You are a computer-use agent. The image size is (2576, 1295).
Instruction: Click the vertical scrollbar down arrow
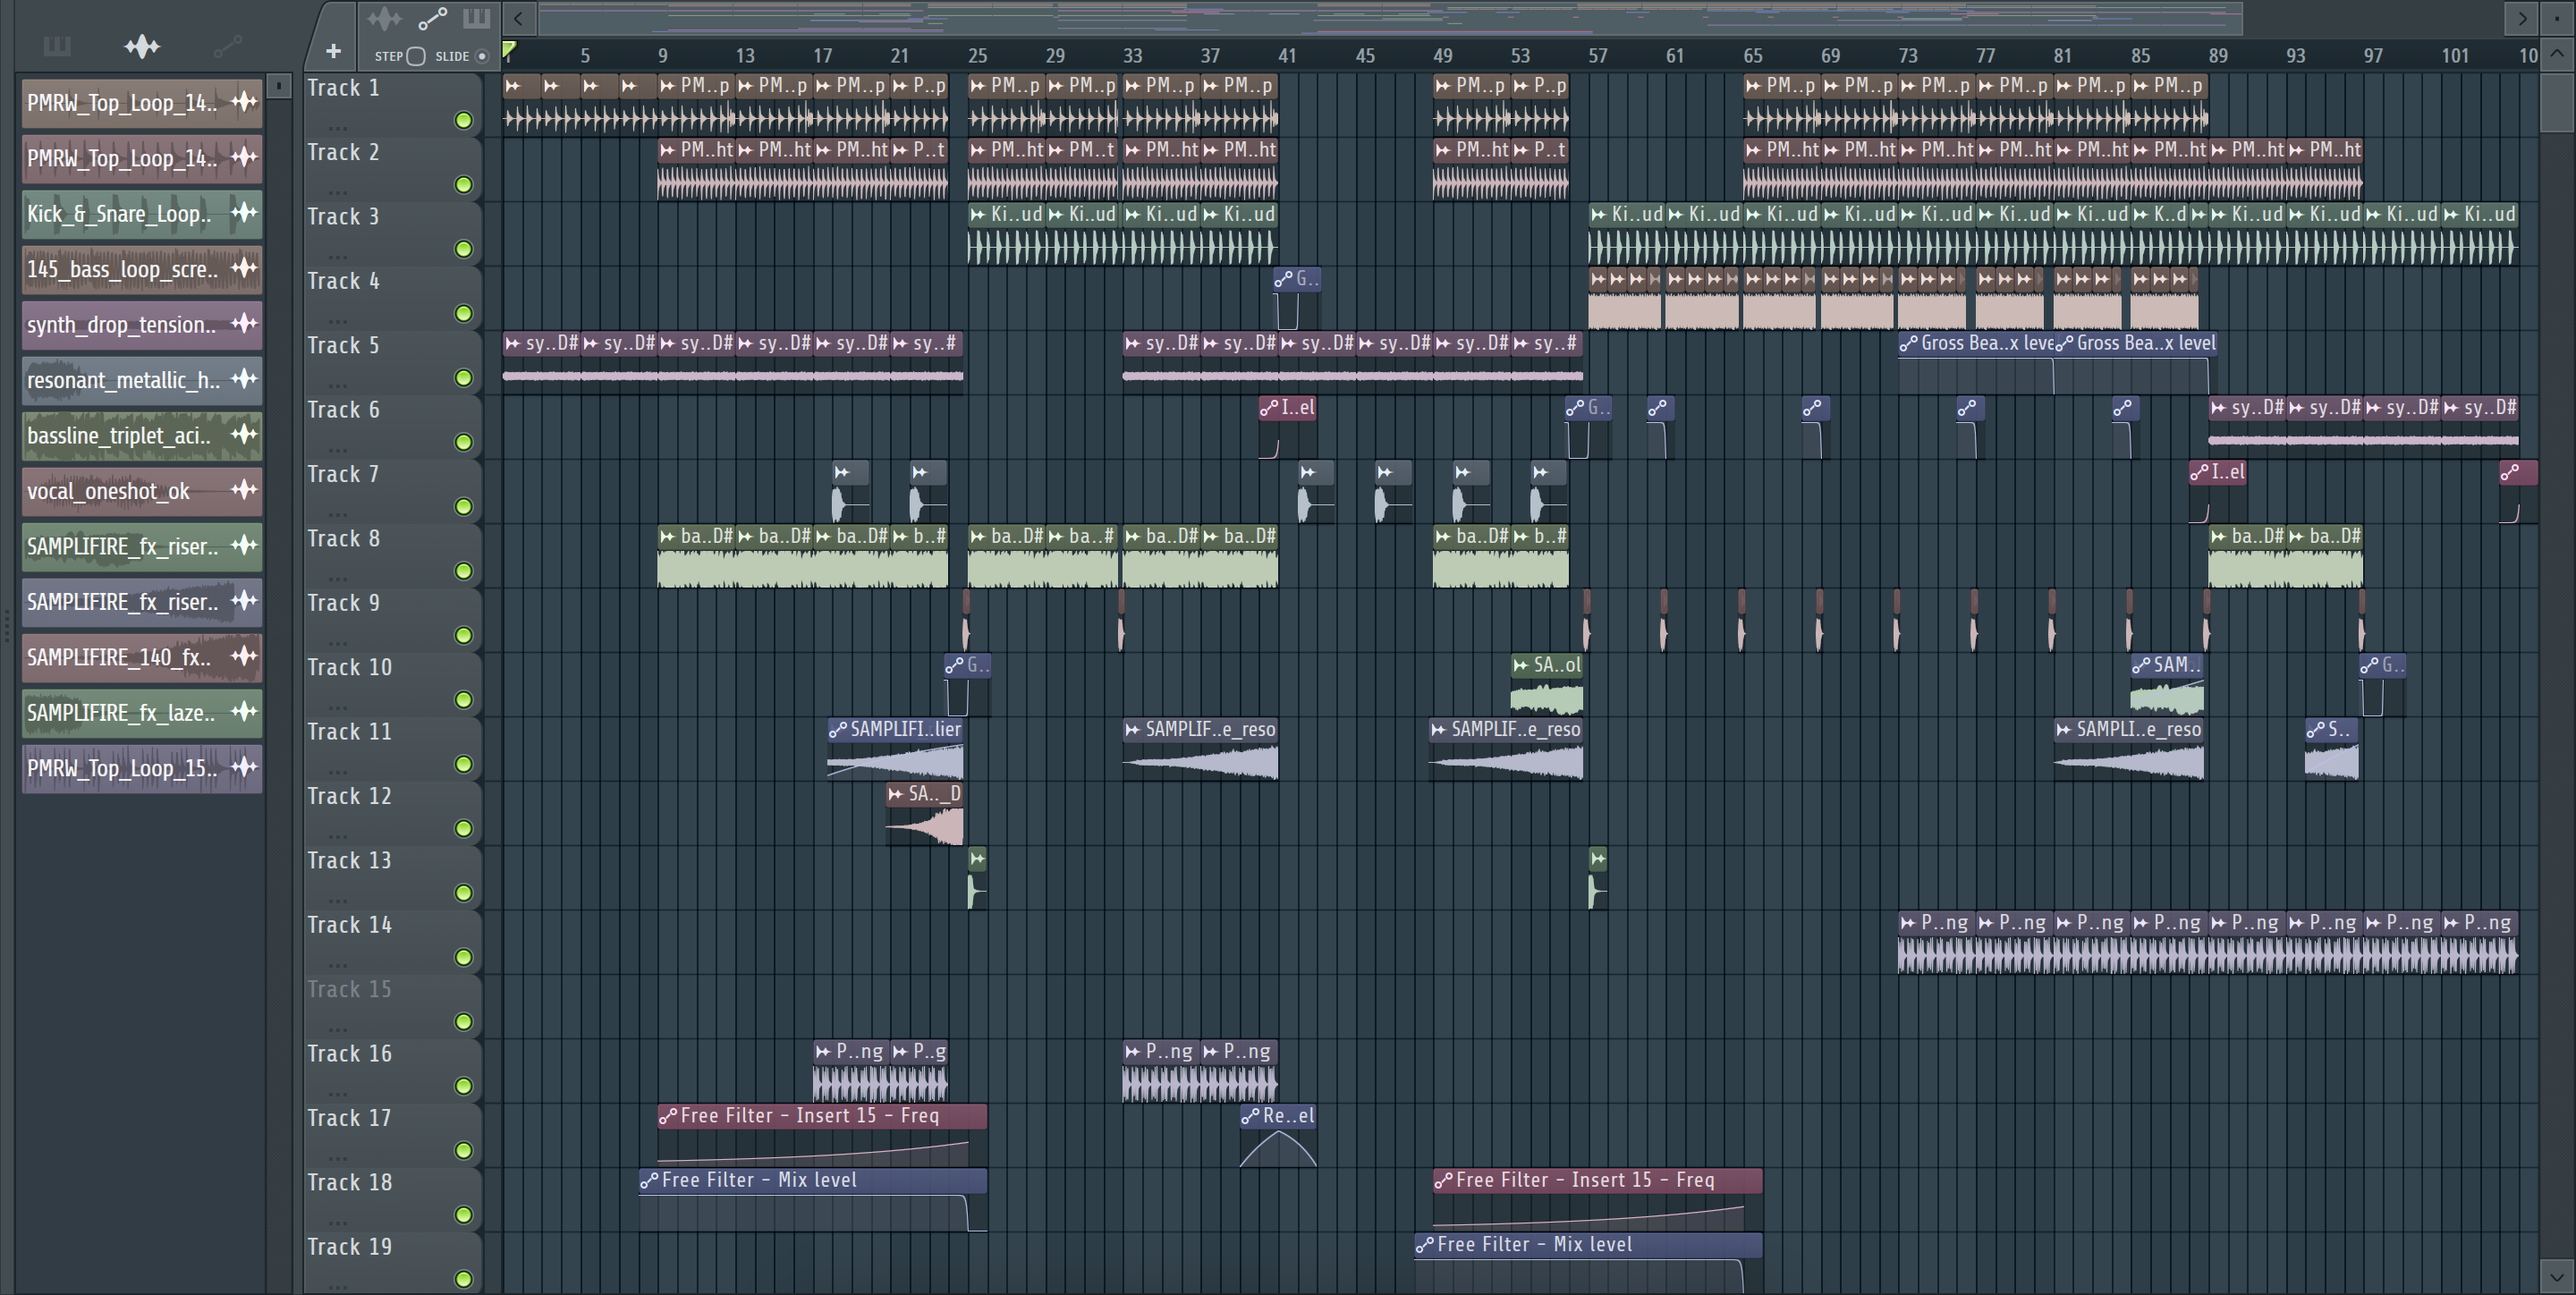[2557, 1277]
